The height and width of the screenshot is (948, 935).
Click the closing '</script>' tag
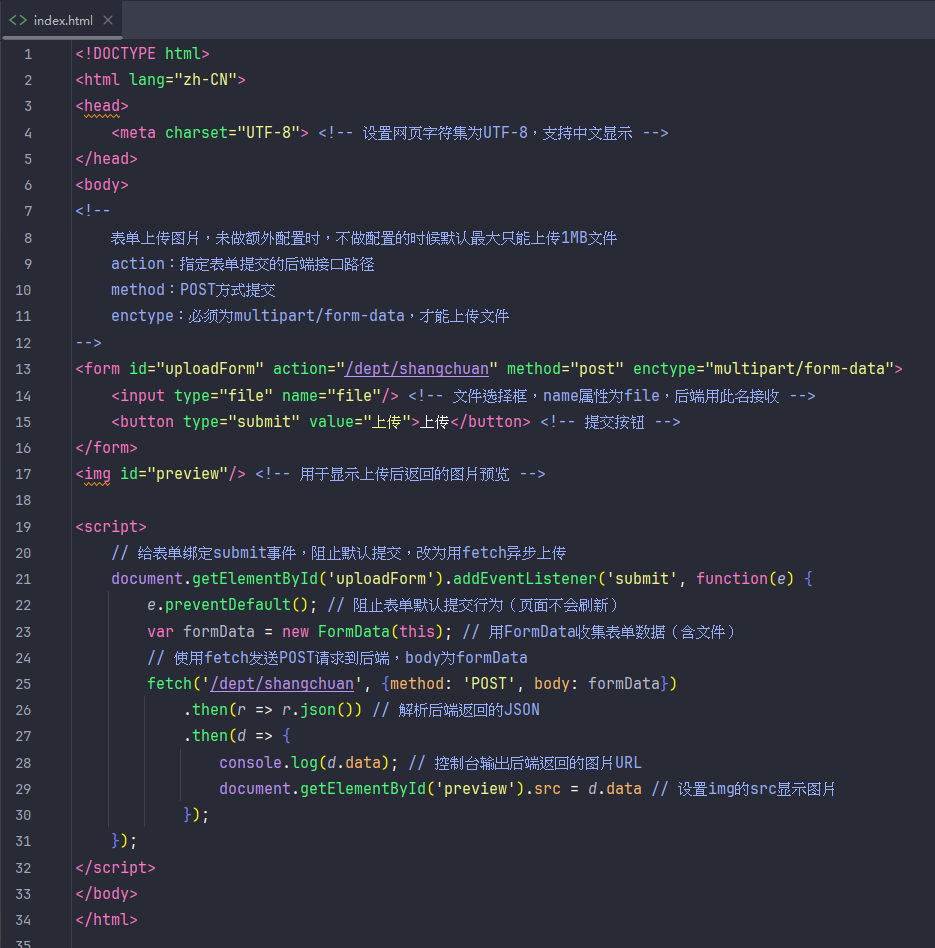(116, 868)
